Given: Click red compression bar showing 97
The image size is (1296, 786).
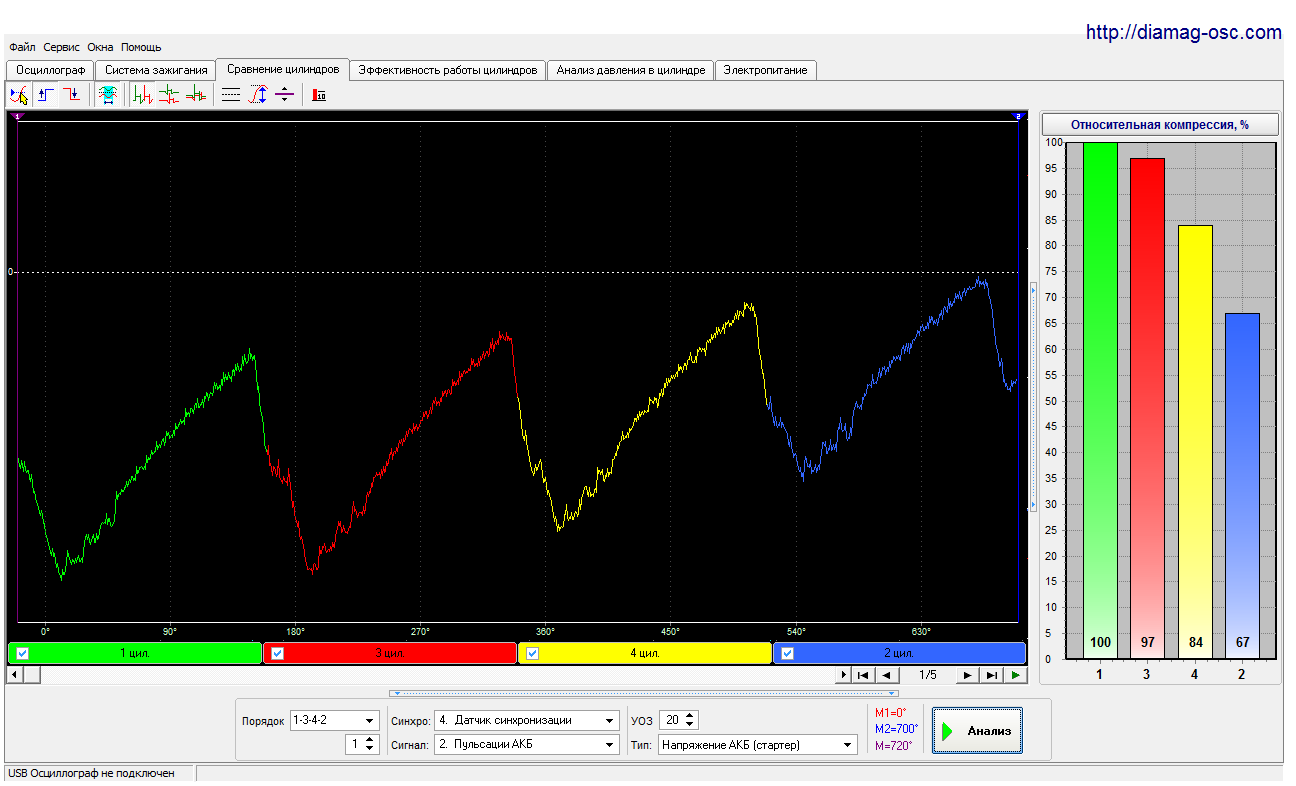Looking at the screenshot, I should 1147,408.
